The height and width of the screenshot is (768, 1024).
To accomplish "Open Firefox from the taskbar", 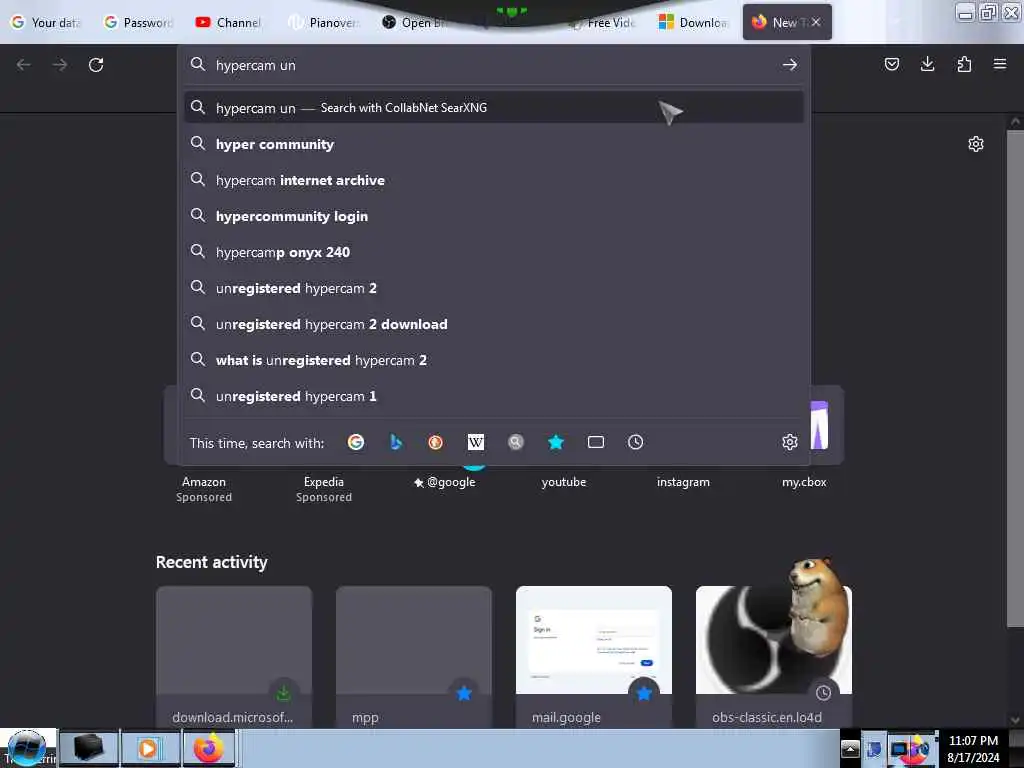I will (208, 748).
